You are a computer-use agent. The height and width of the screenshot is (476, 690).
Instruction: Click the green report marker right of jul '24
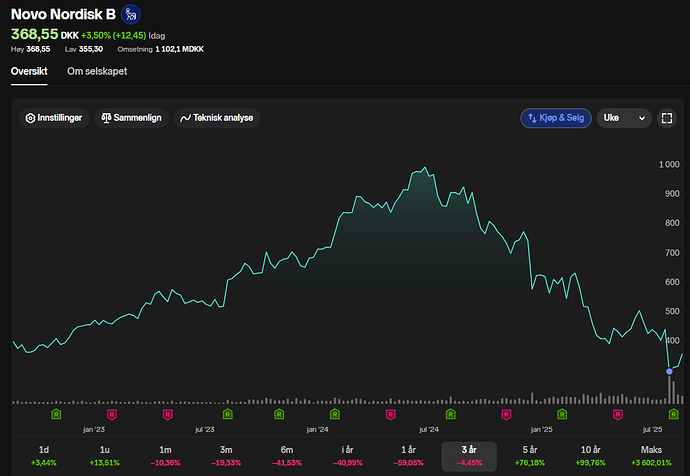450,414
